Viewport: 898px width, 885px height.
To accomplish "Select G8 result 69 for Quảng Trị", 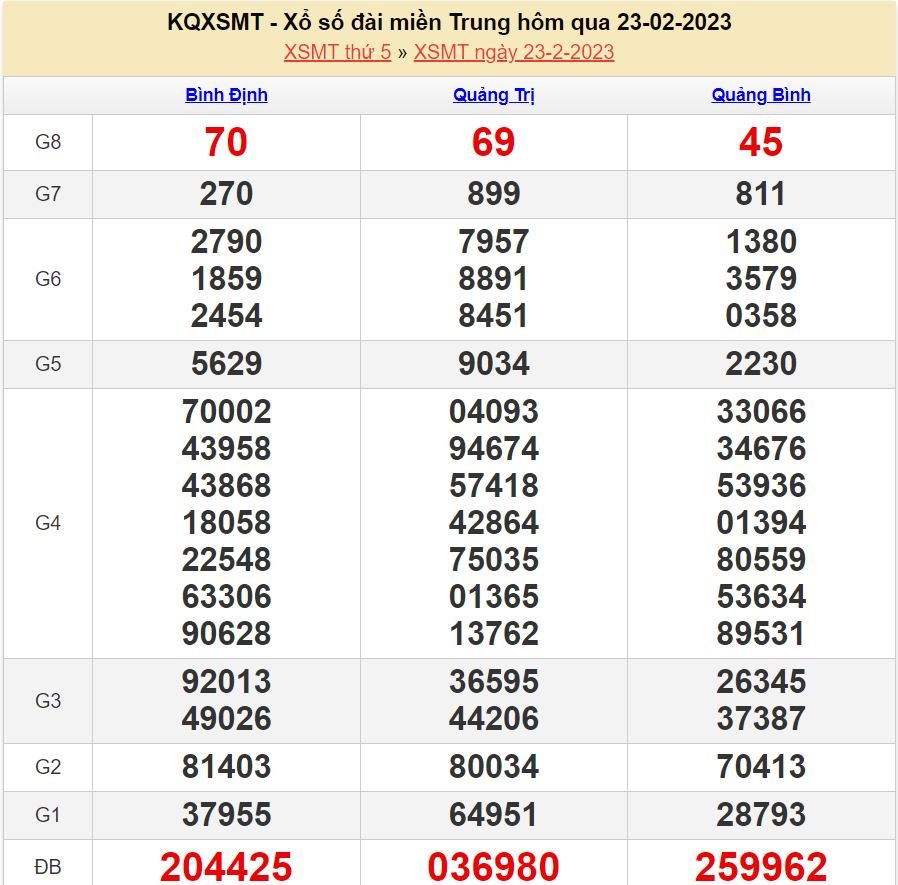I will coord(494,142).
